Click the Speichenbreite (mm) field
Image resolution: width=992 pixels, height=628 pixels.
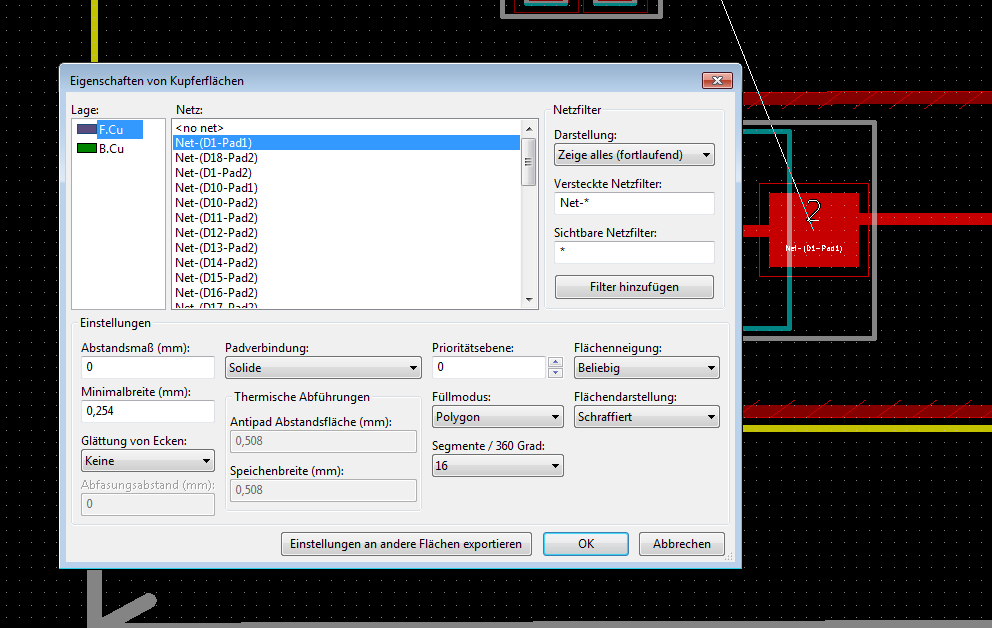(x=323, y=490)
